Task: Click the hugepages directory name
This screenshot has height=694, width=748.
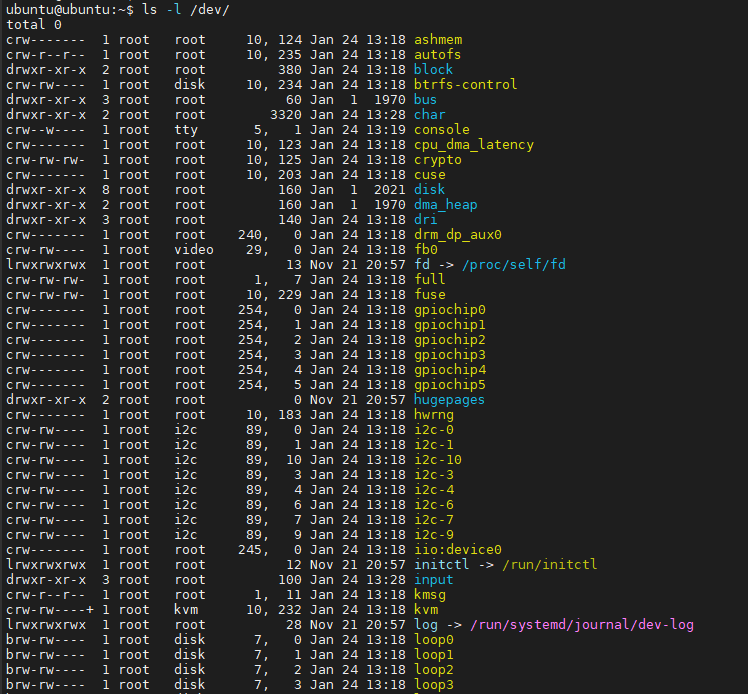Action: [x=450, y=399]
